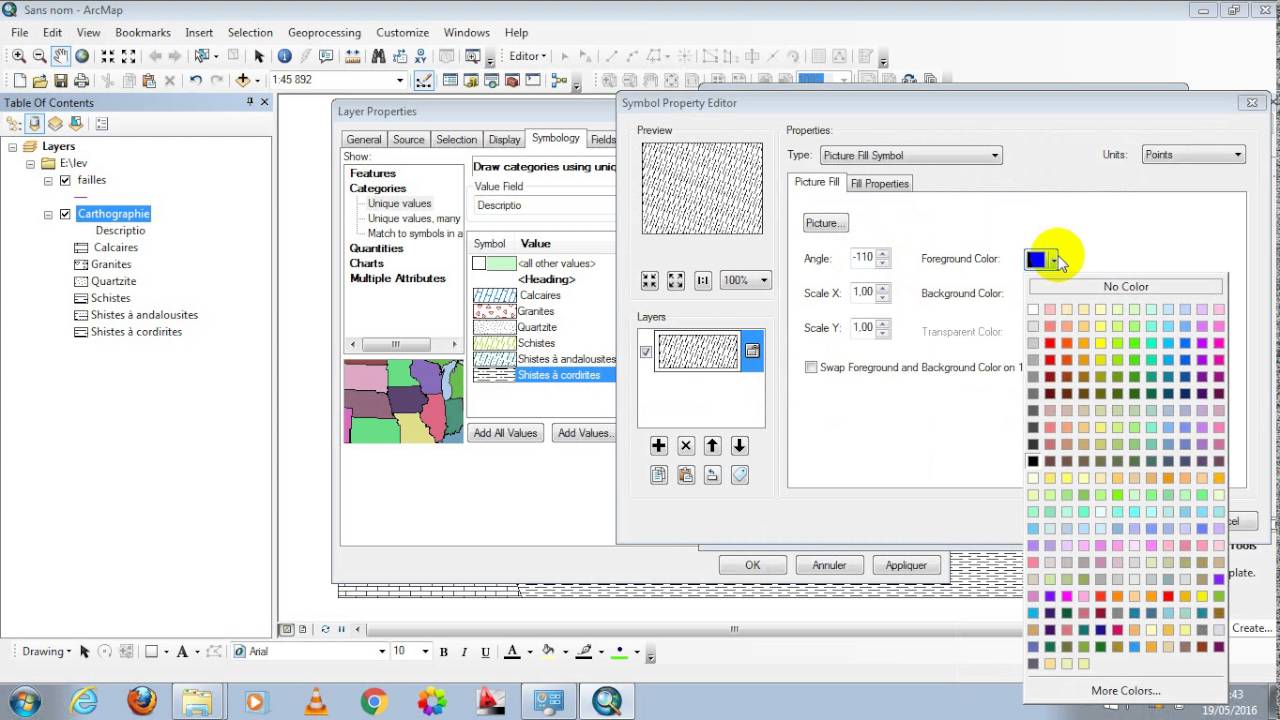Viewport: 1280px width, 720px height.
Task: Select Unique values under Categories
Action: [399, 203]
